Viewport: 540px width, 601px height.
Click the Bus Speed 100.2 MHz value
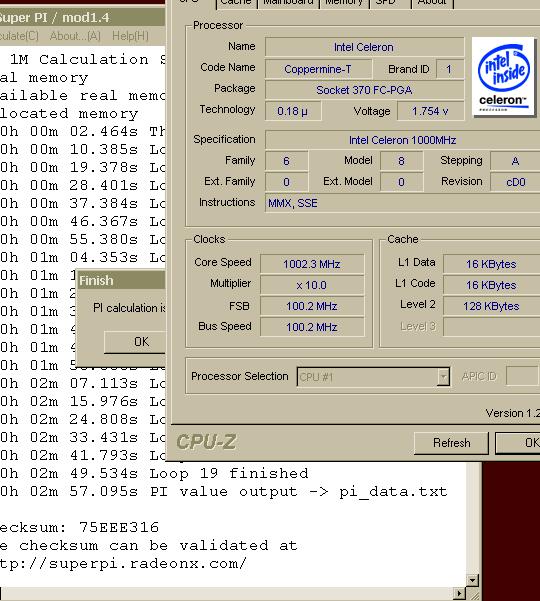point(312,327)
